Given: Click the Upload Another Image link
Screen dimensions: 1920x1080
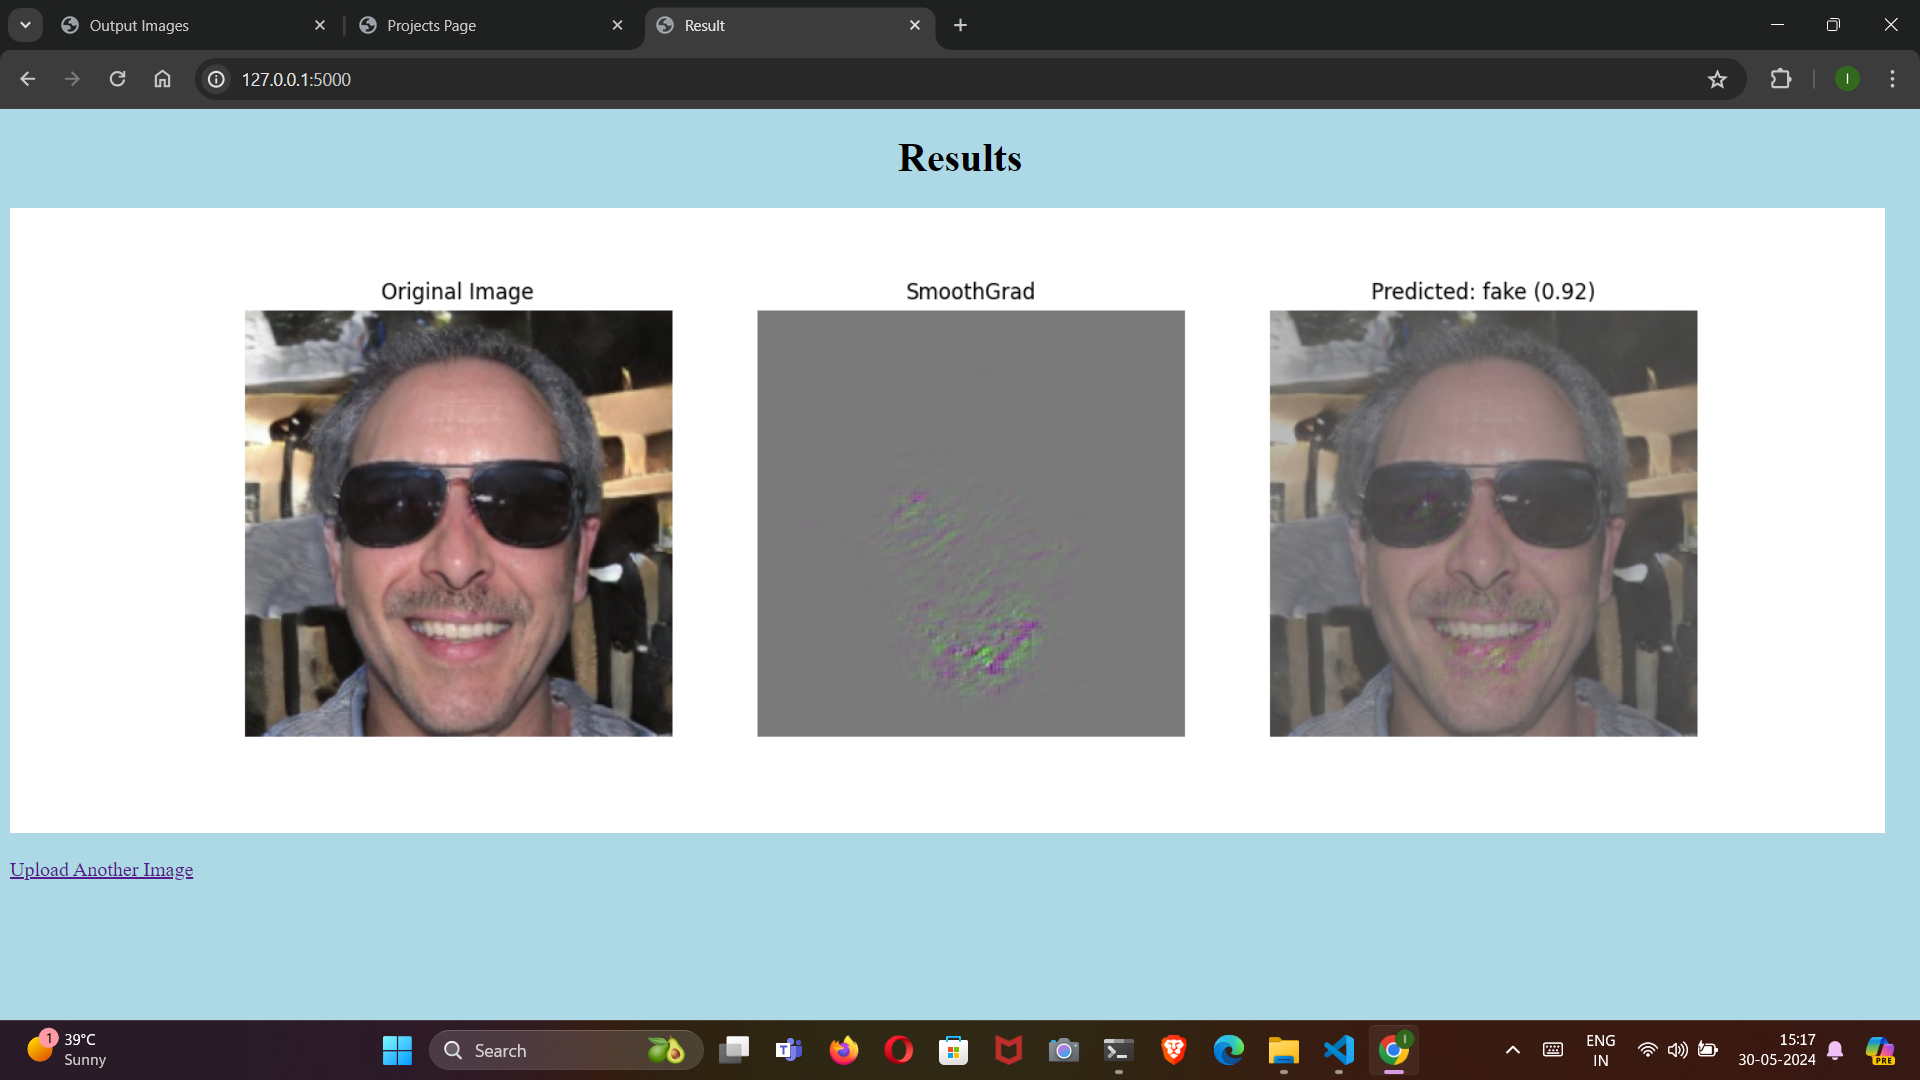Looking at the screenshot, I should pos(101,870).
